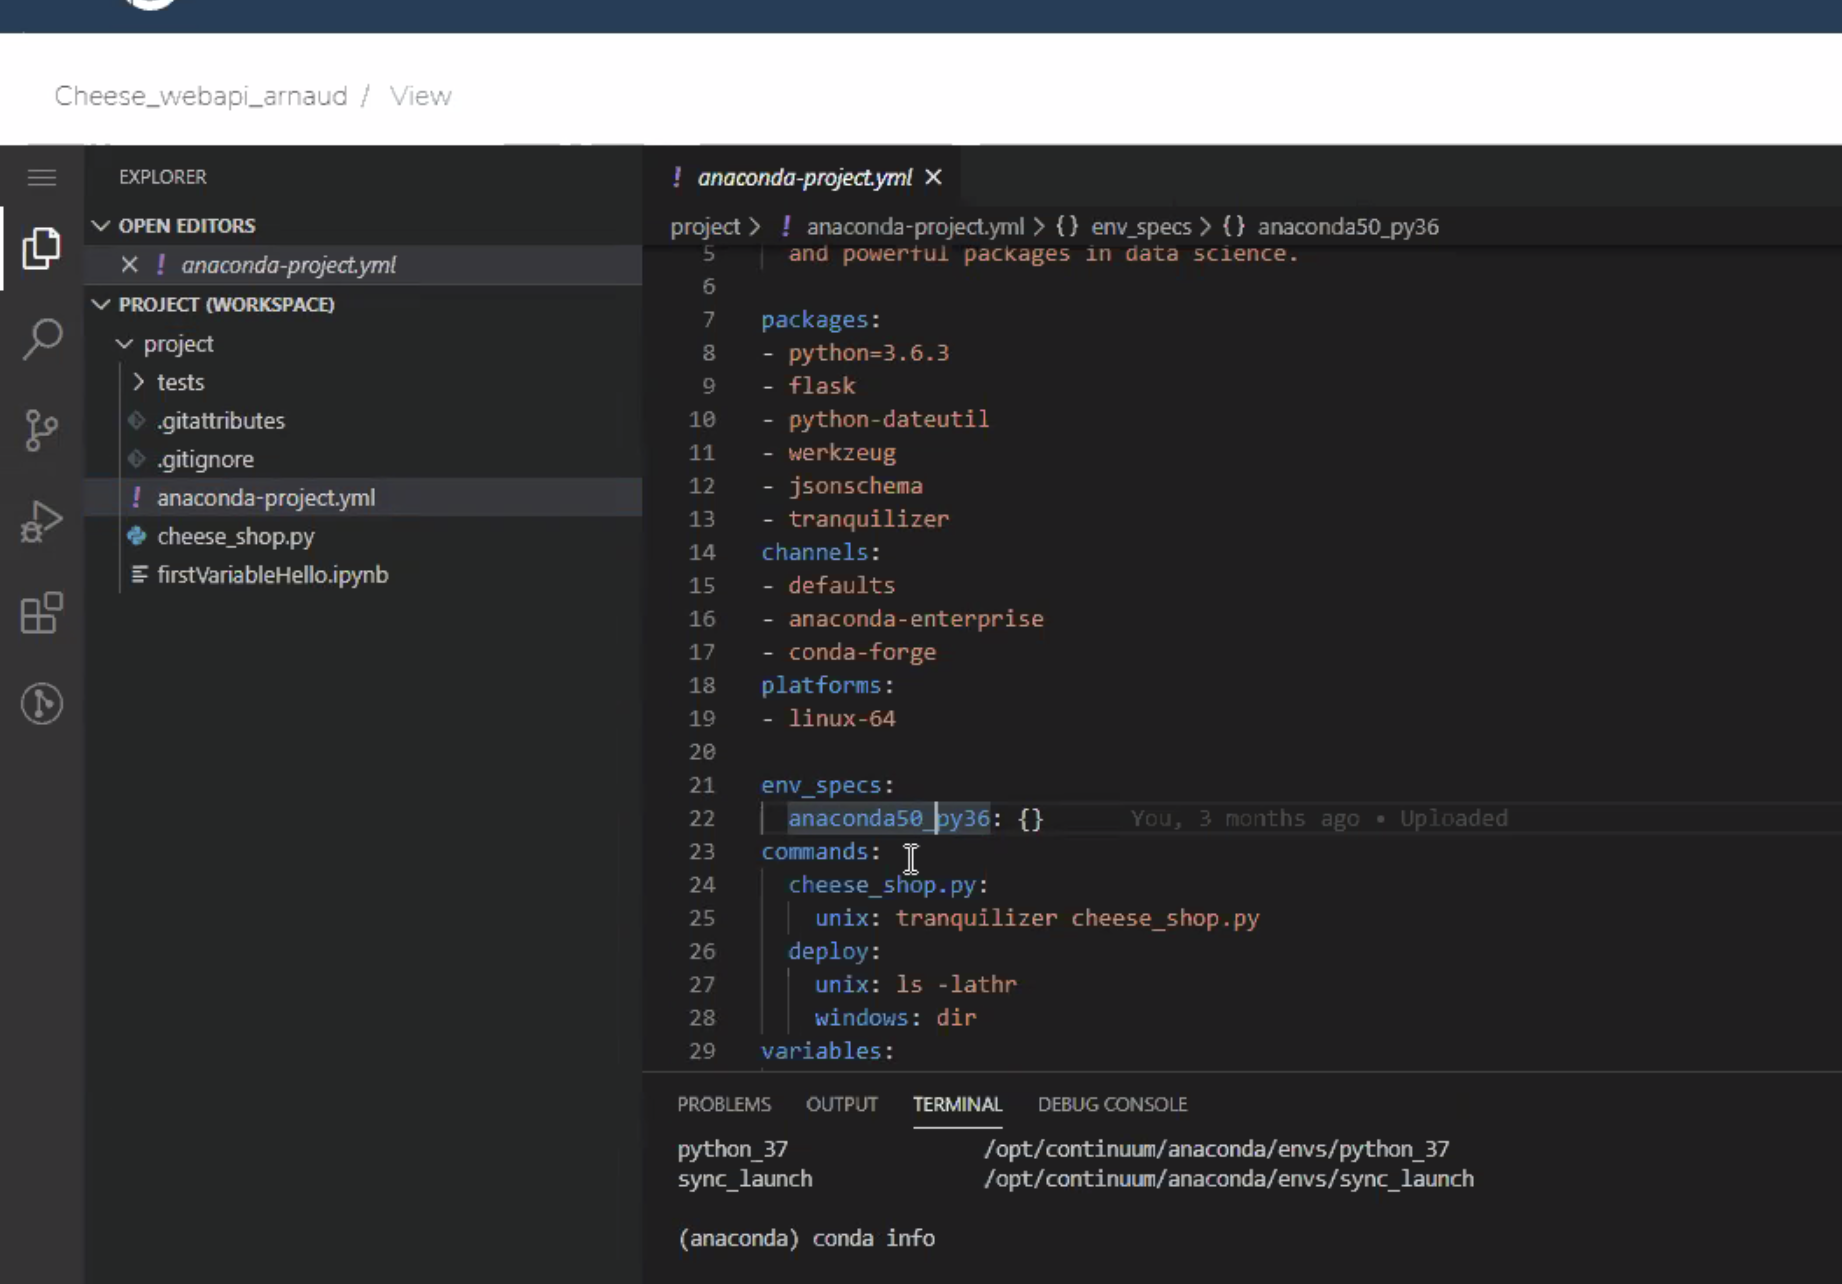This screenshot has height=1284, width=1842.
Task: Click the Python icon next to cheese_shop.py
Action: pyautogui.click(x=137, y=536)
